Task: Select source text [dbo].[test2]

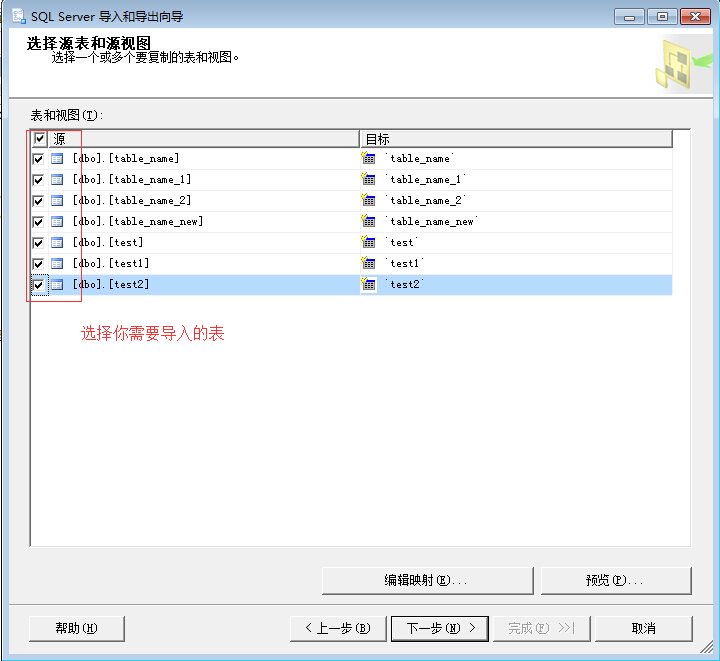Action: (111, 285)
